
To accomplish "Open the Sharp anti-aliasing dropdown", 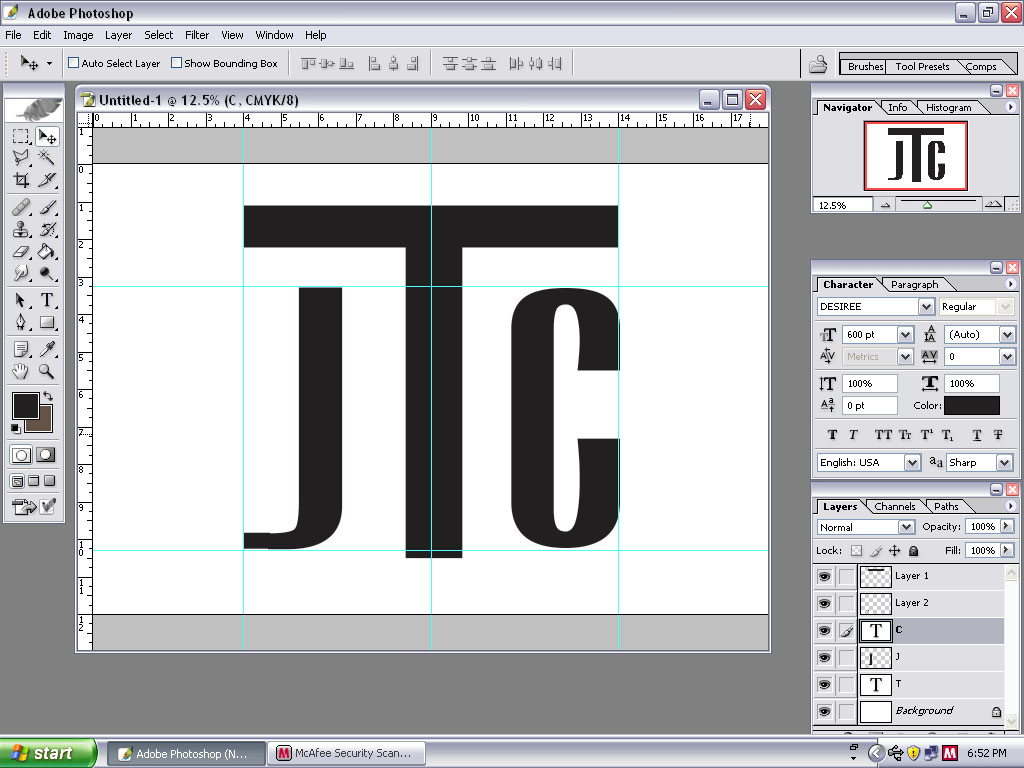I will click(1007, 463).
